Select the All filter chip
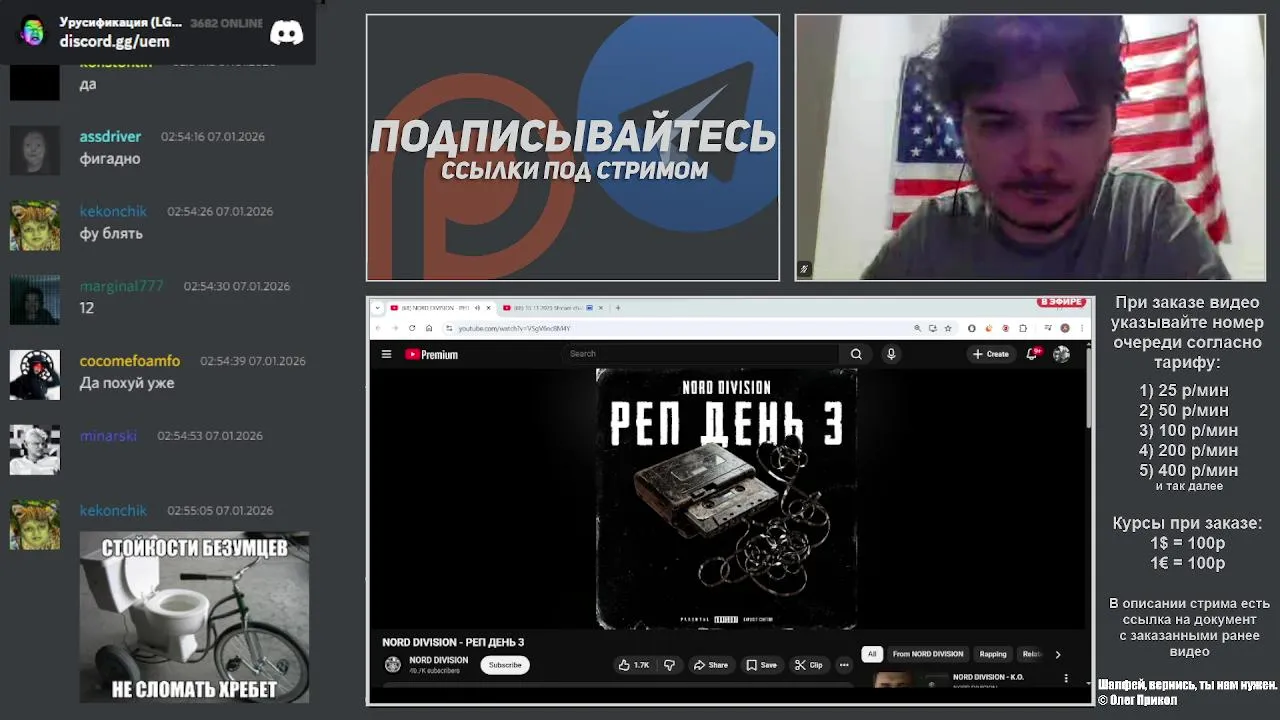 tap(872, 655)
